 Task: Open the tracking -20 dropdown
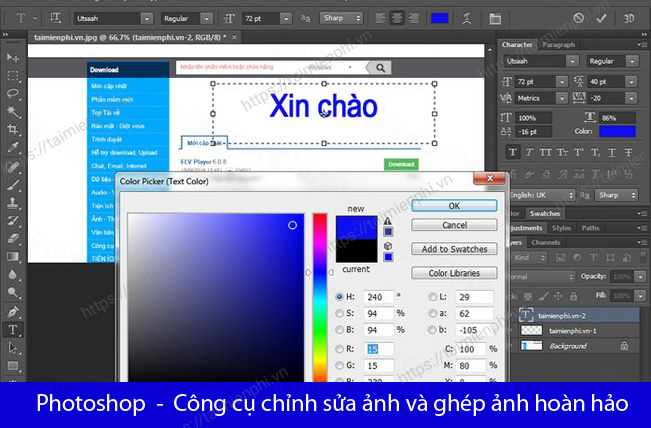coord(631,98)
